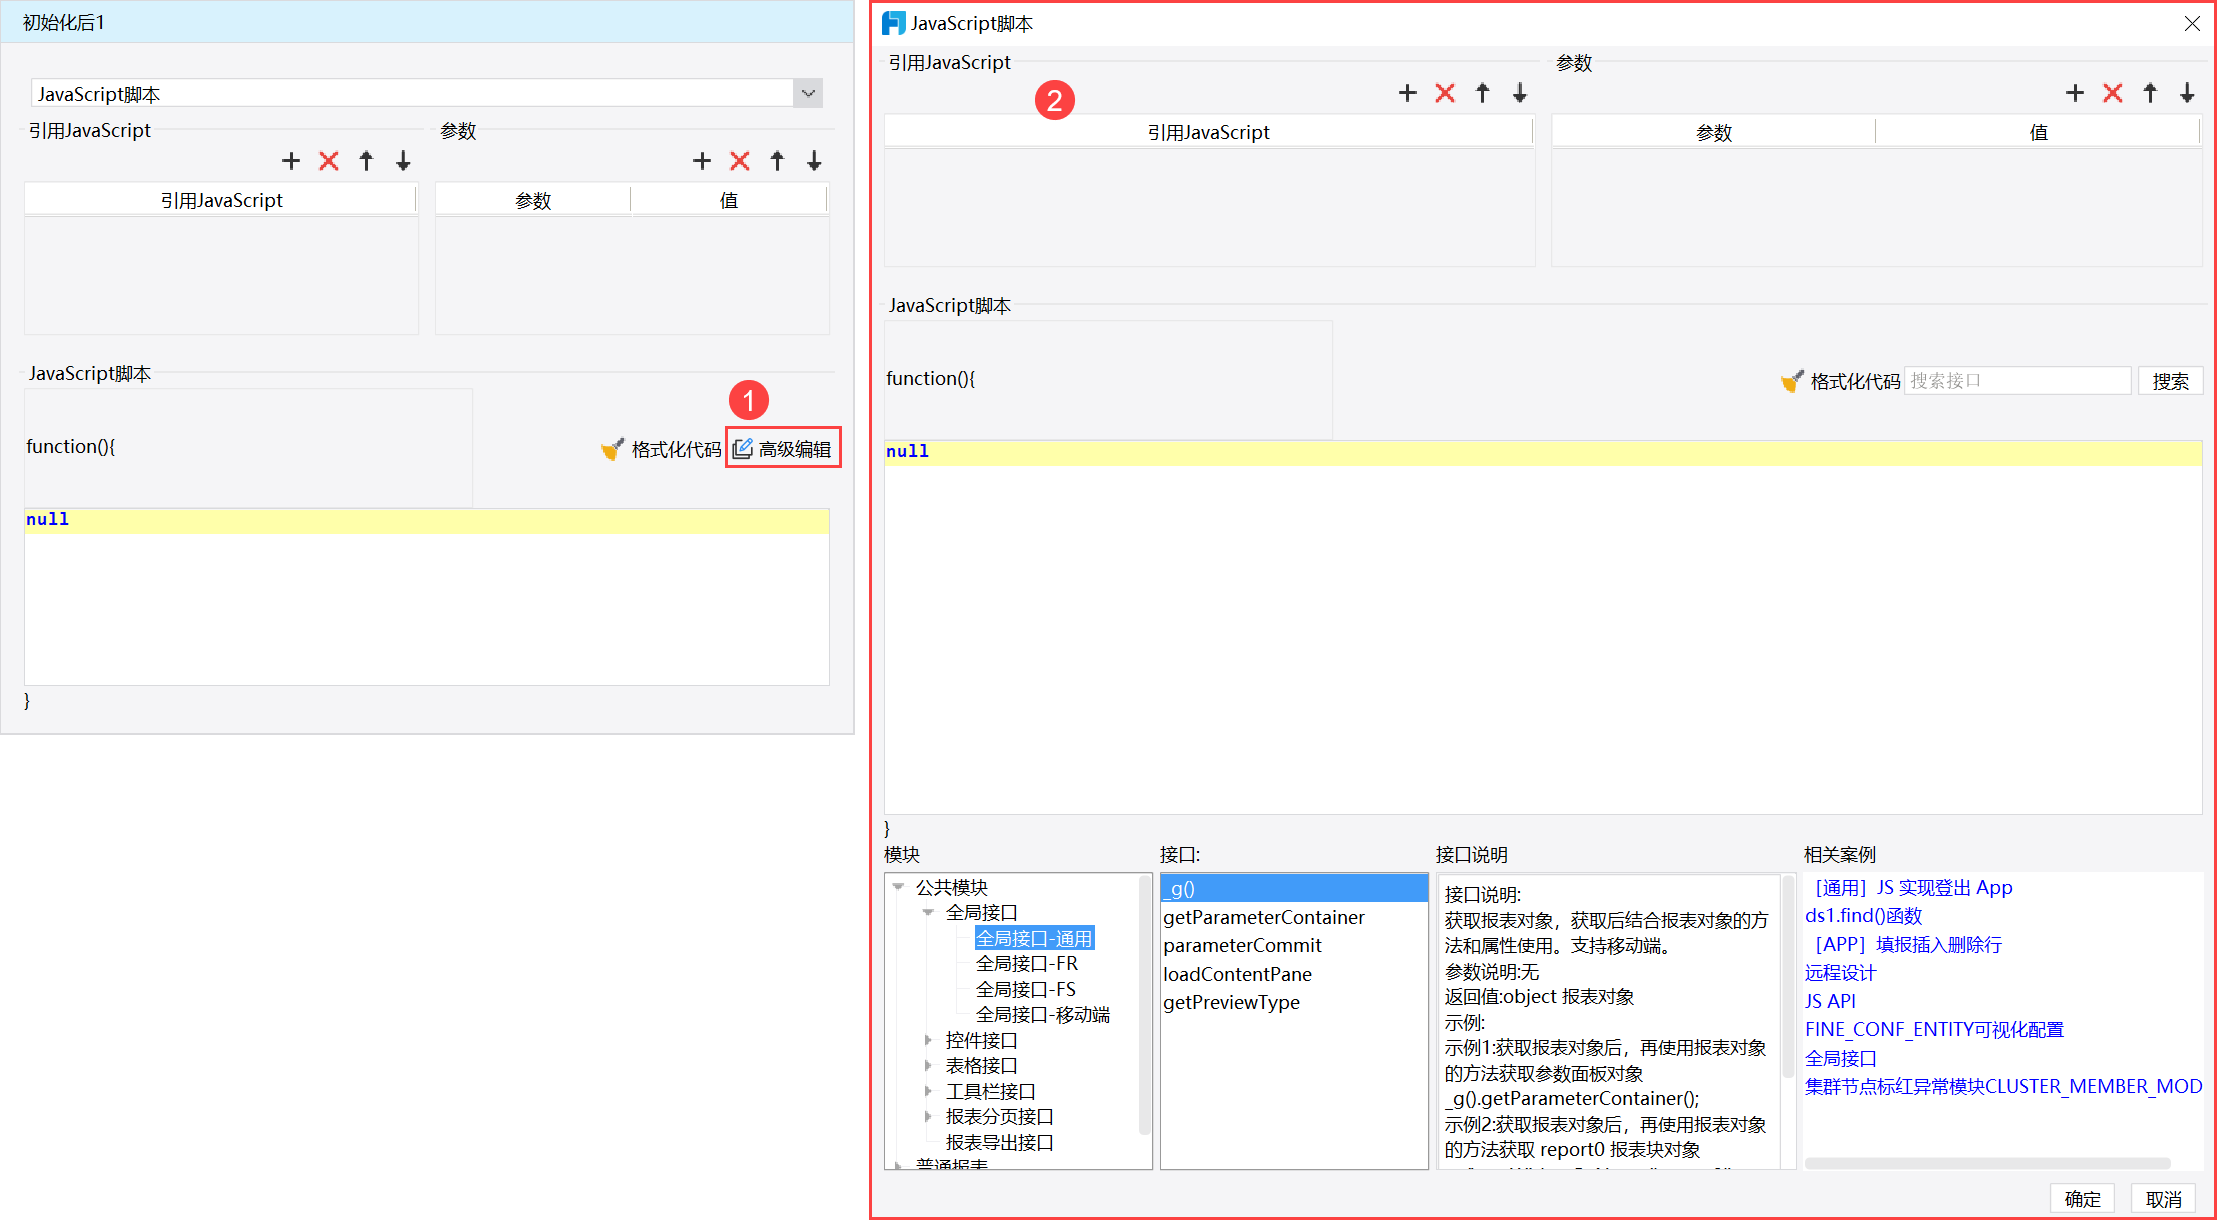Click the horizontal scrollbar under 相关案例
2217x1220 pixels.
click(x=1986, y=1163)
